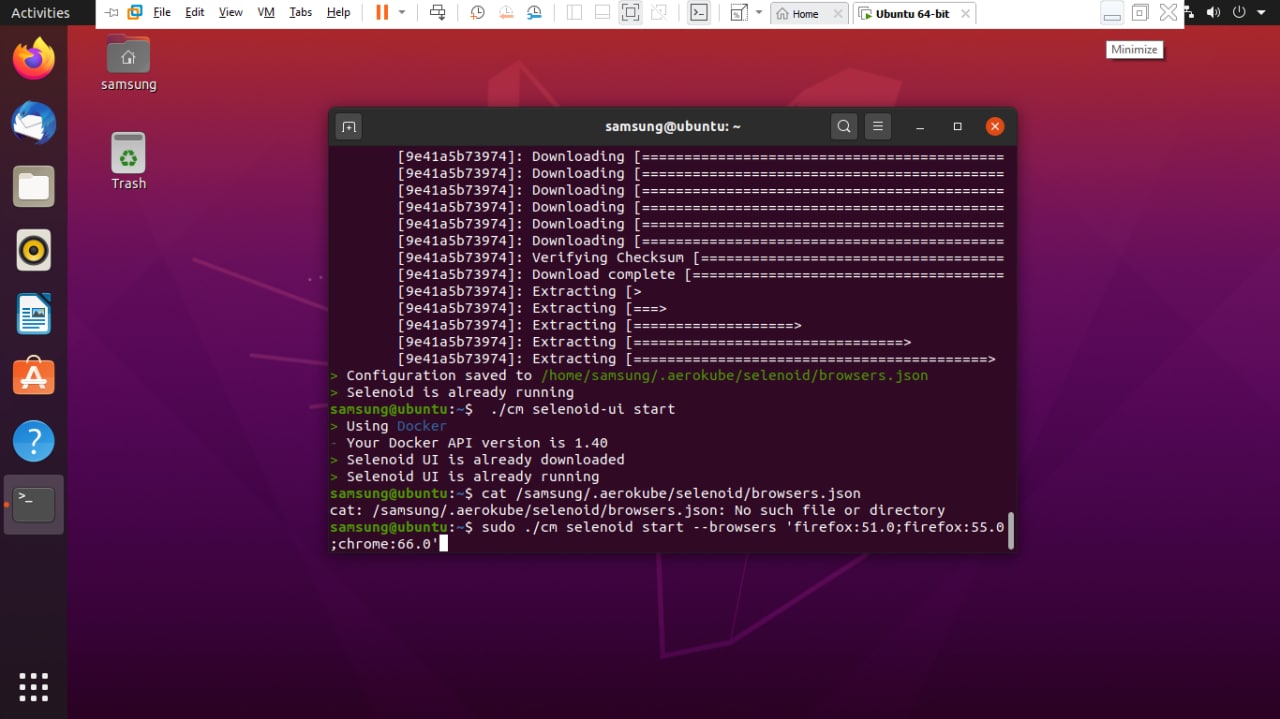Pause the virtual machine
Screen dimensions: 1280x719
coord(382,13)
